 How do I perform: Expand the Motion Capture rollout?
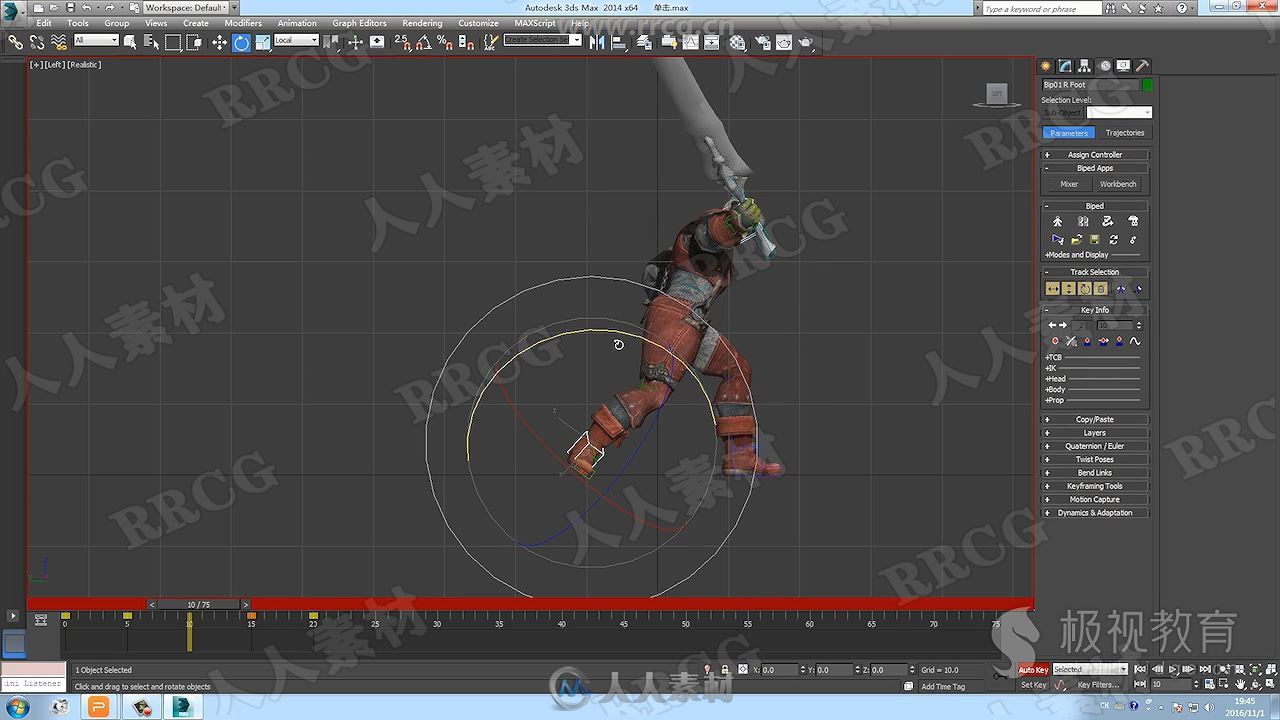pos(1094,499)
